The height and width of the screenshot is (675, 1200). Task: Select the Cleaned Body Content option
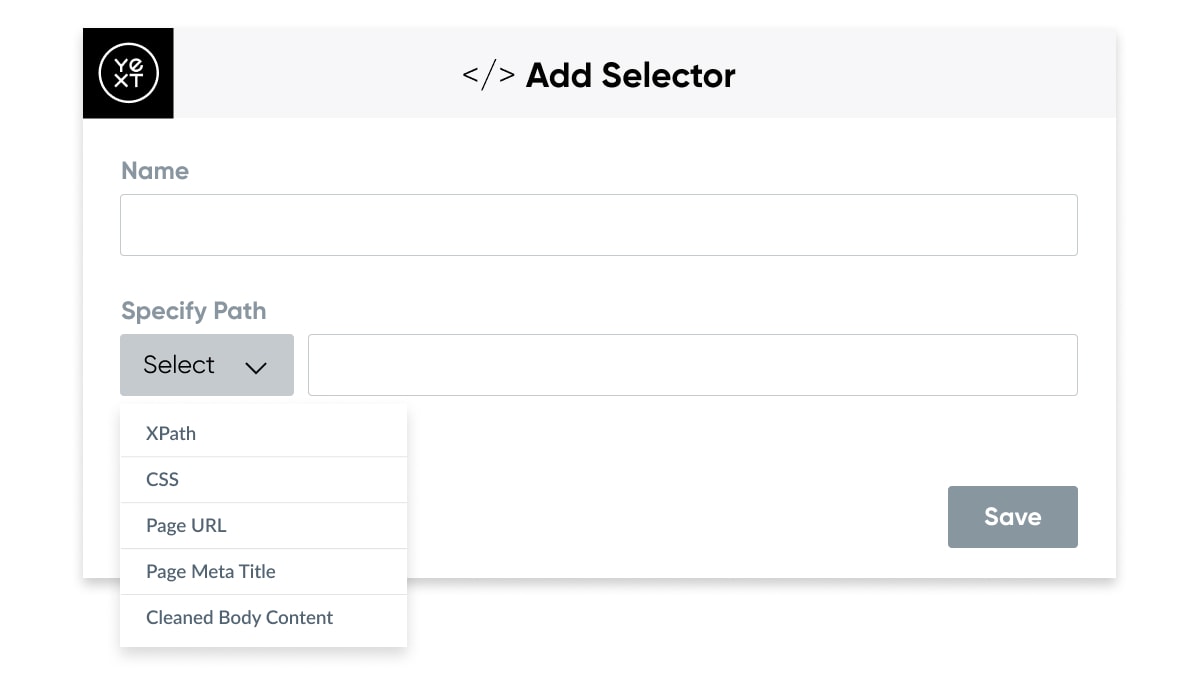tap(264, 618)
